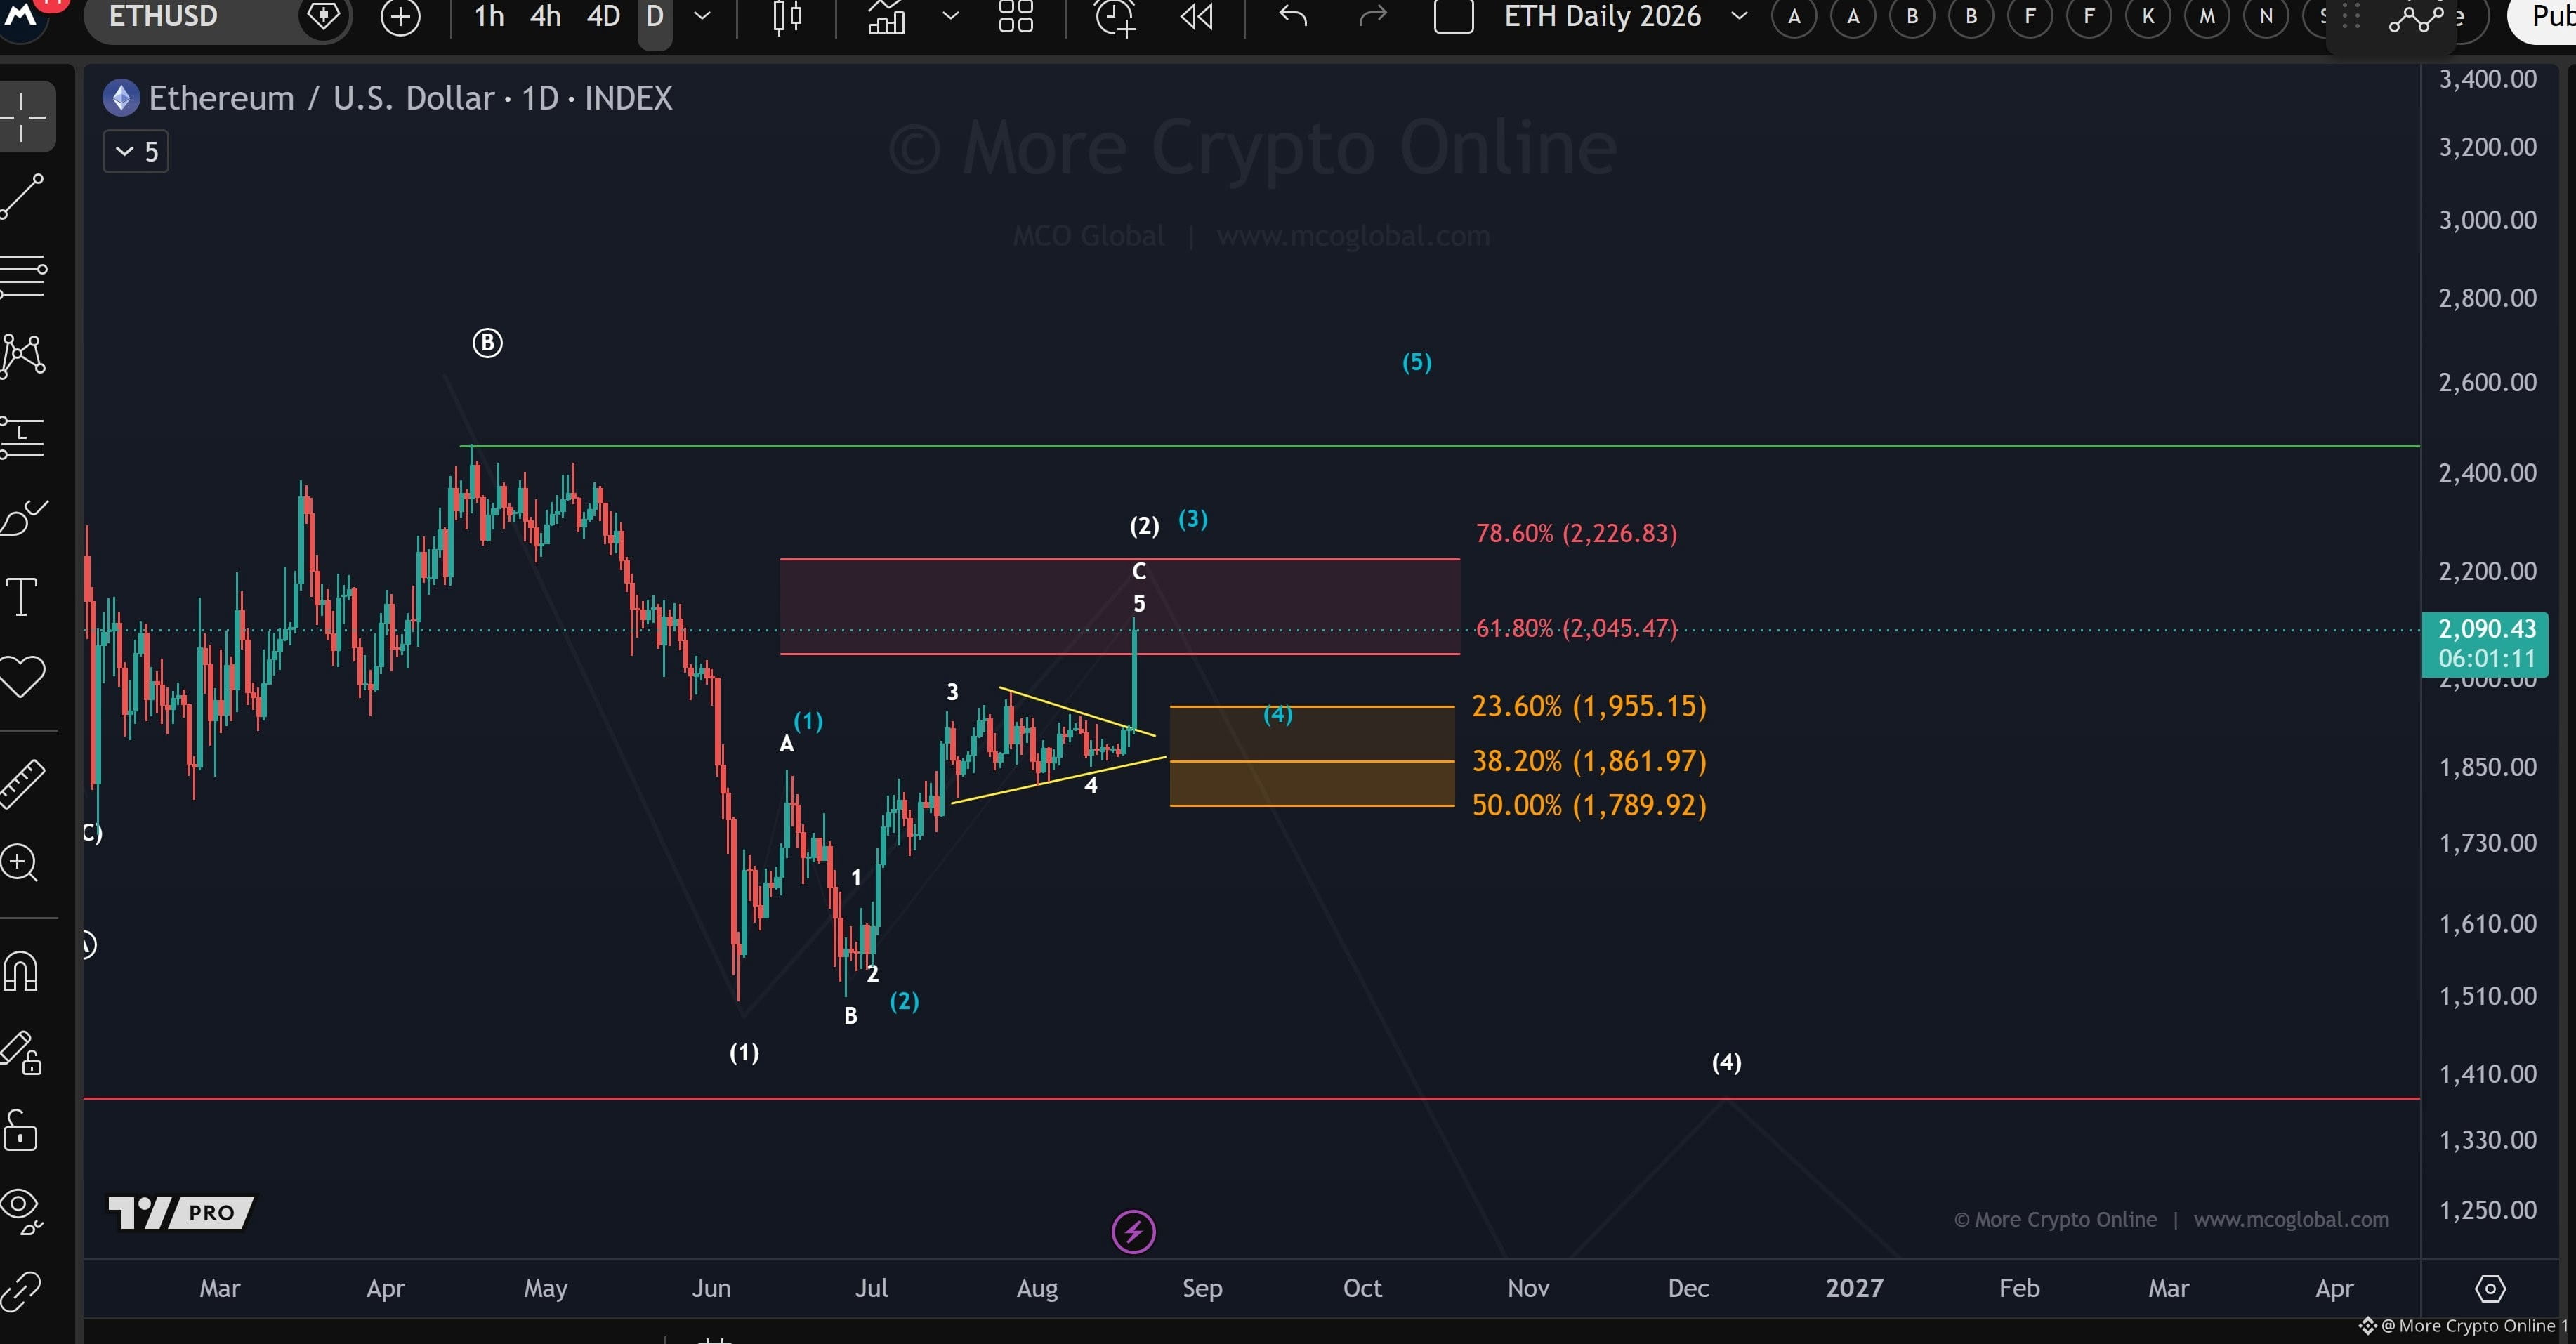Expand the layout name dropdown chevron

(1739, 17)
